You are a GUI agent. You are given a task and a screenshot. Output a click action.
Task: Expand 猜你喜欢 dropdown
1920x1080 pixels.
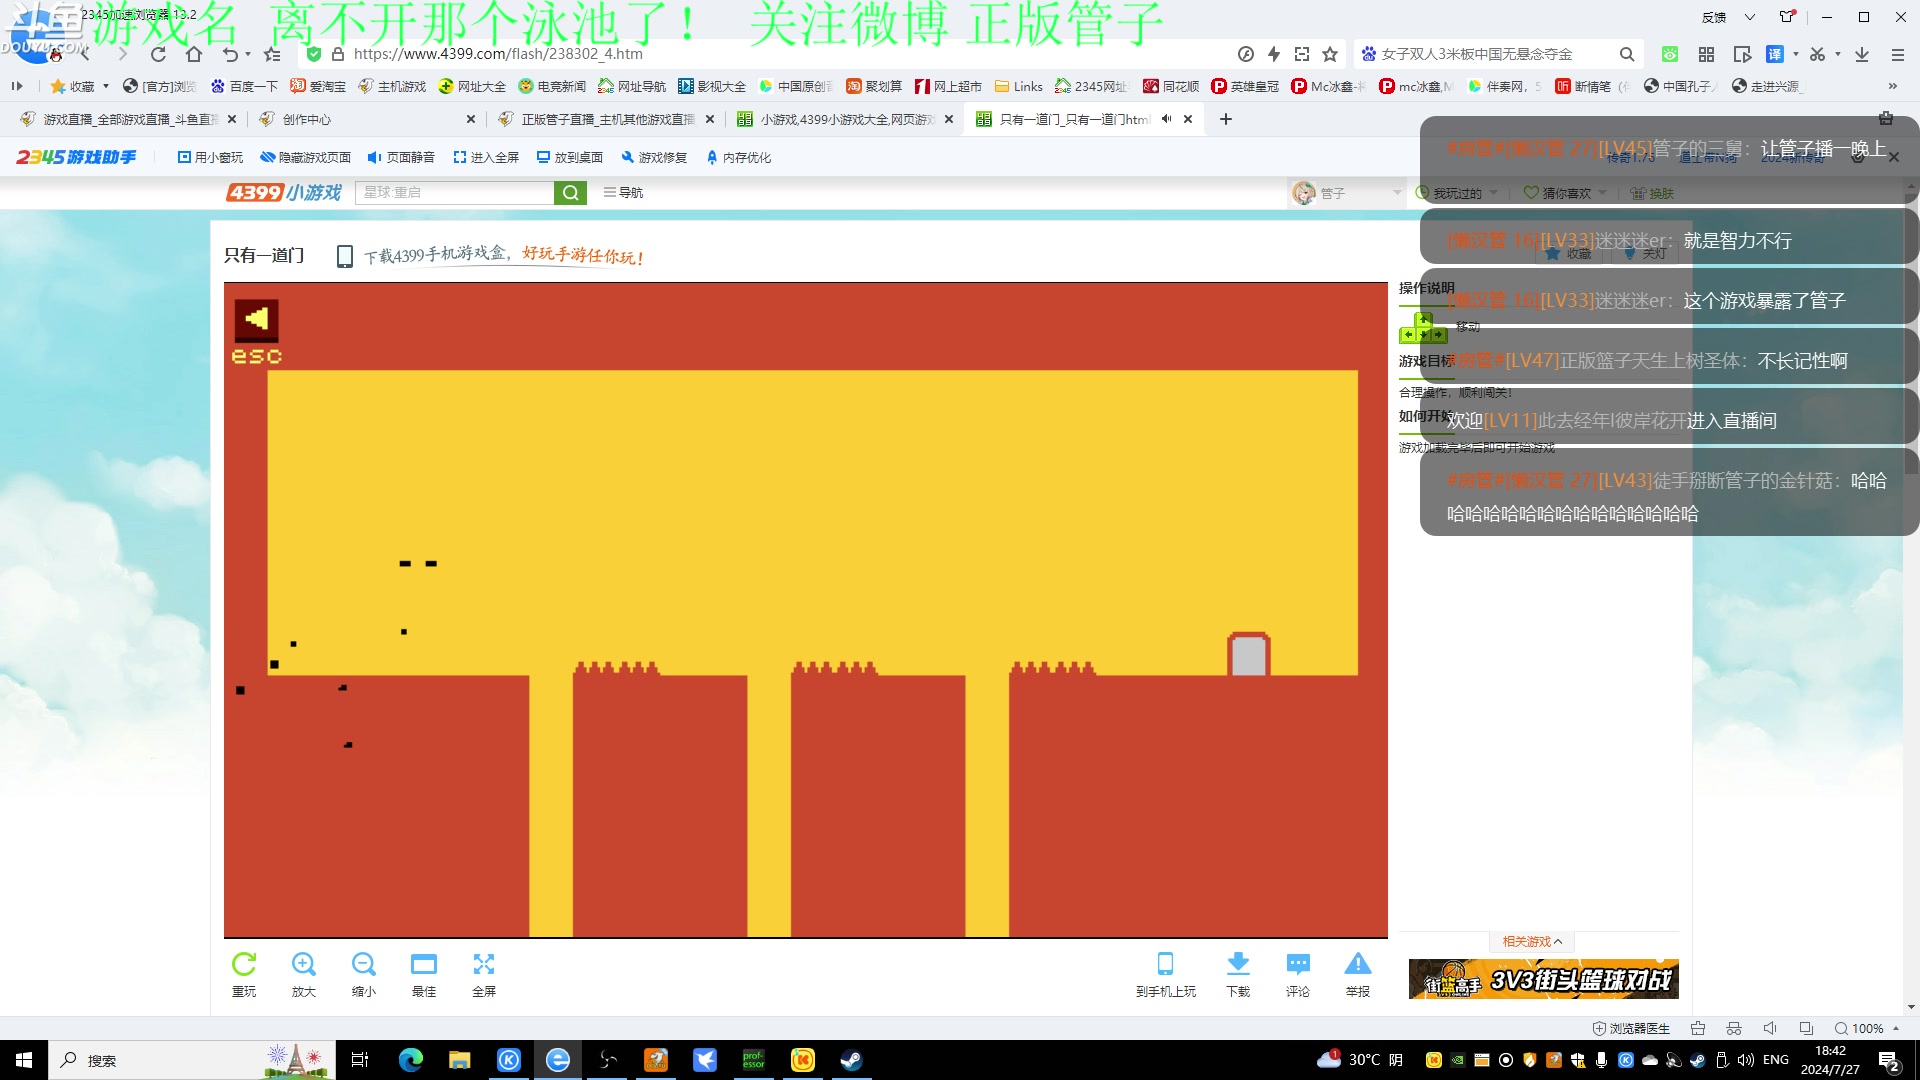point(1603,192)
